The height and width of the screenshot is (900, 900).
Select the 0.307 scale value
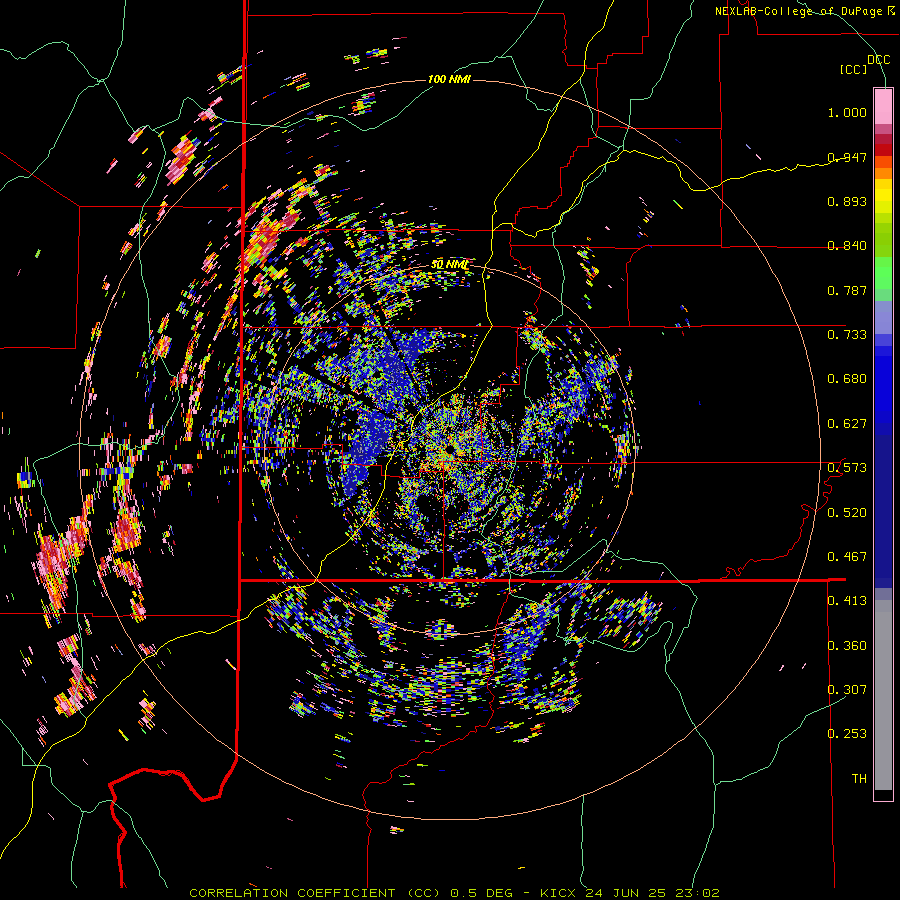847,690
